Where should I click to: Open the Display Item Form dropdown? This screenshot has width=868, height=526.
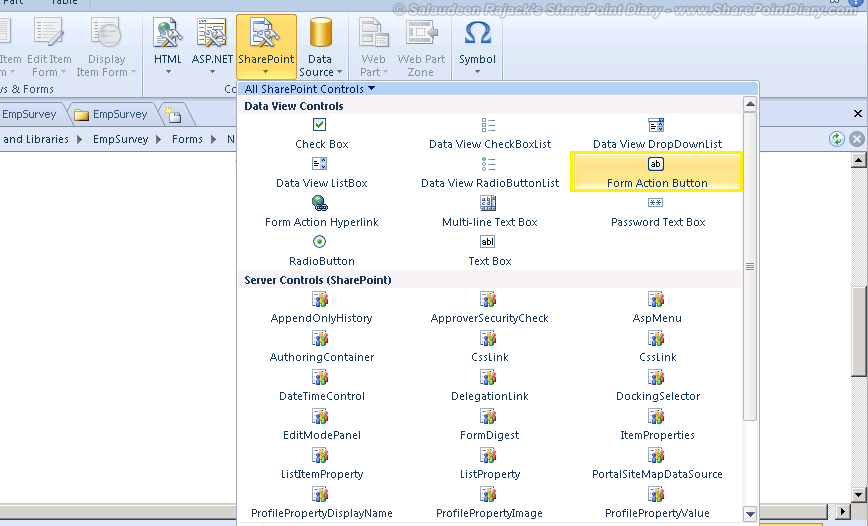pos(106,47)
